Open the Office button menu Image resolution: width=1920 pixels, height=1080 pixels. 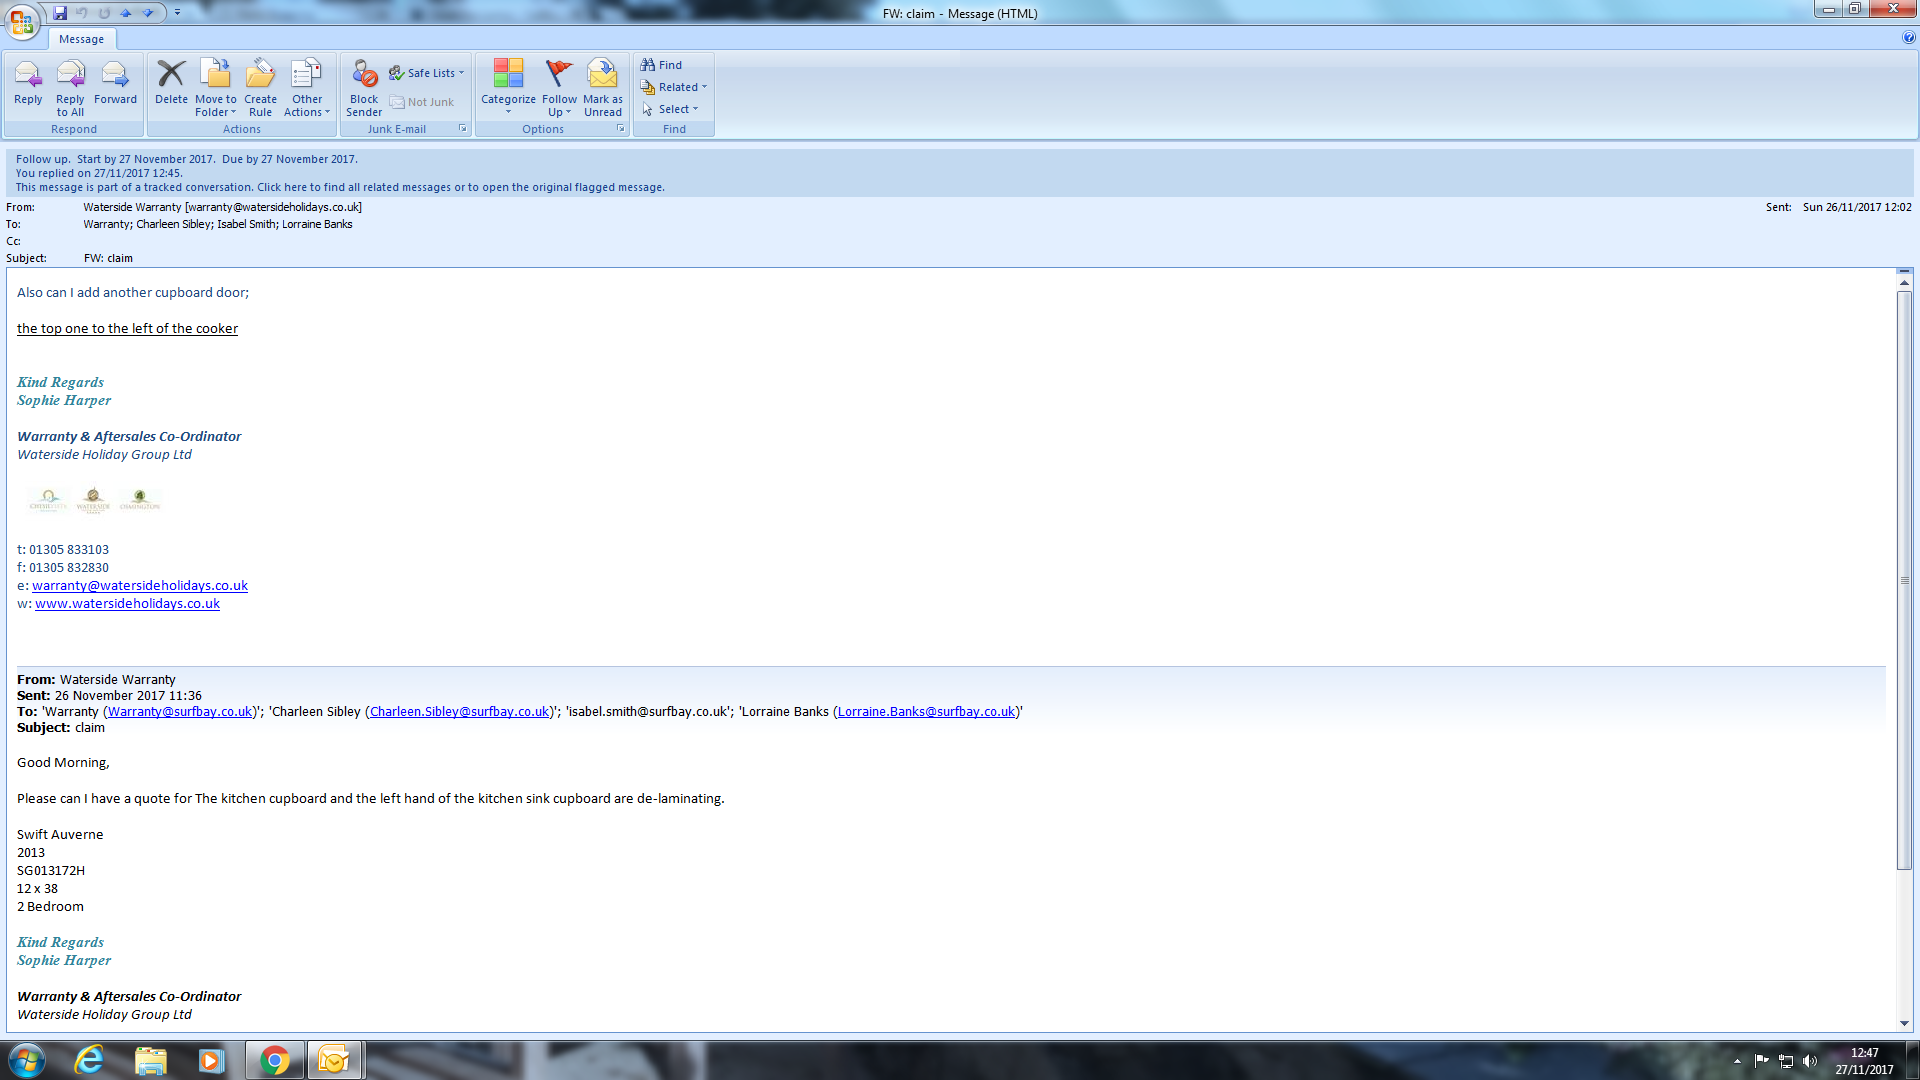coord(22,21)
